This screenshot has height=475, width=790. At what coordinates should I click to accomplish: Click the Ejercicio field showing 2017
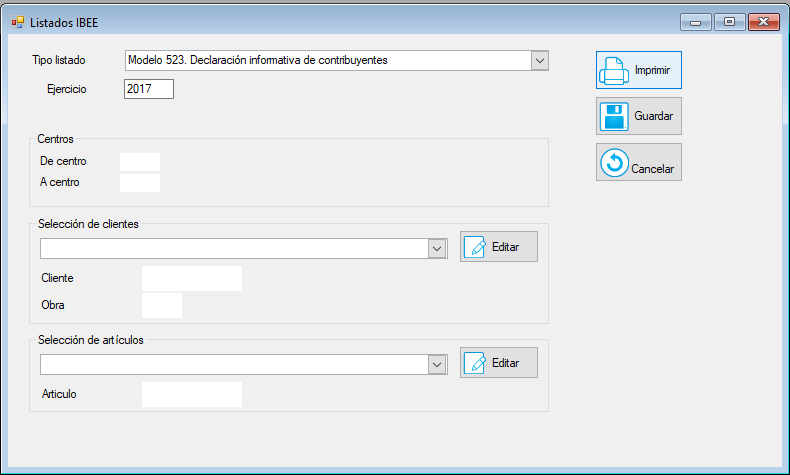pos(149,89)
